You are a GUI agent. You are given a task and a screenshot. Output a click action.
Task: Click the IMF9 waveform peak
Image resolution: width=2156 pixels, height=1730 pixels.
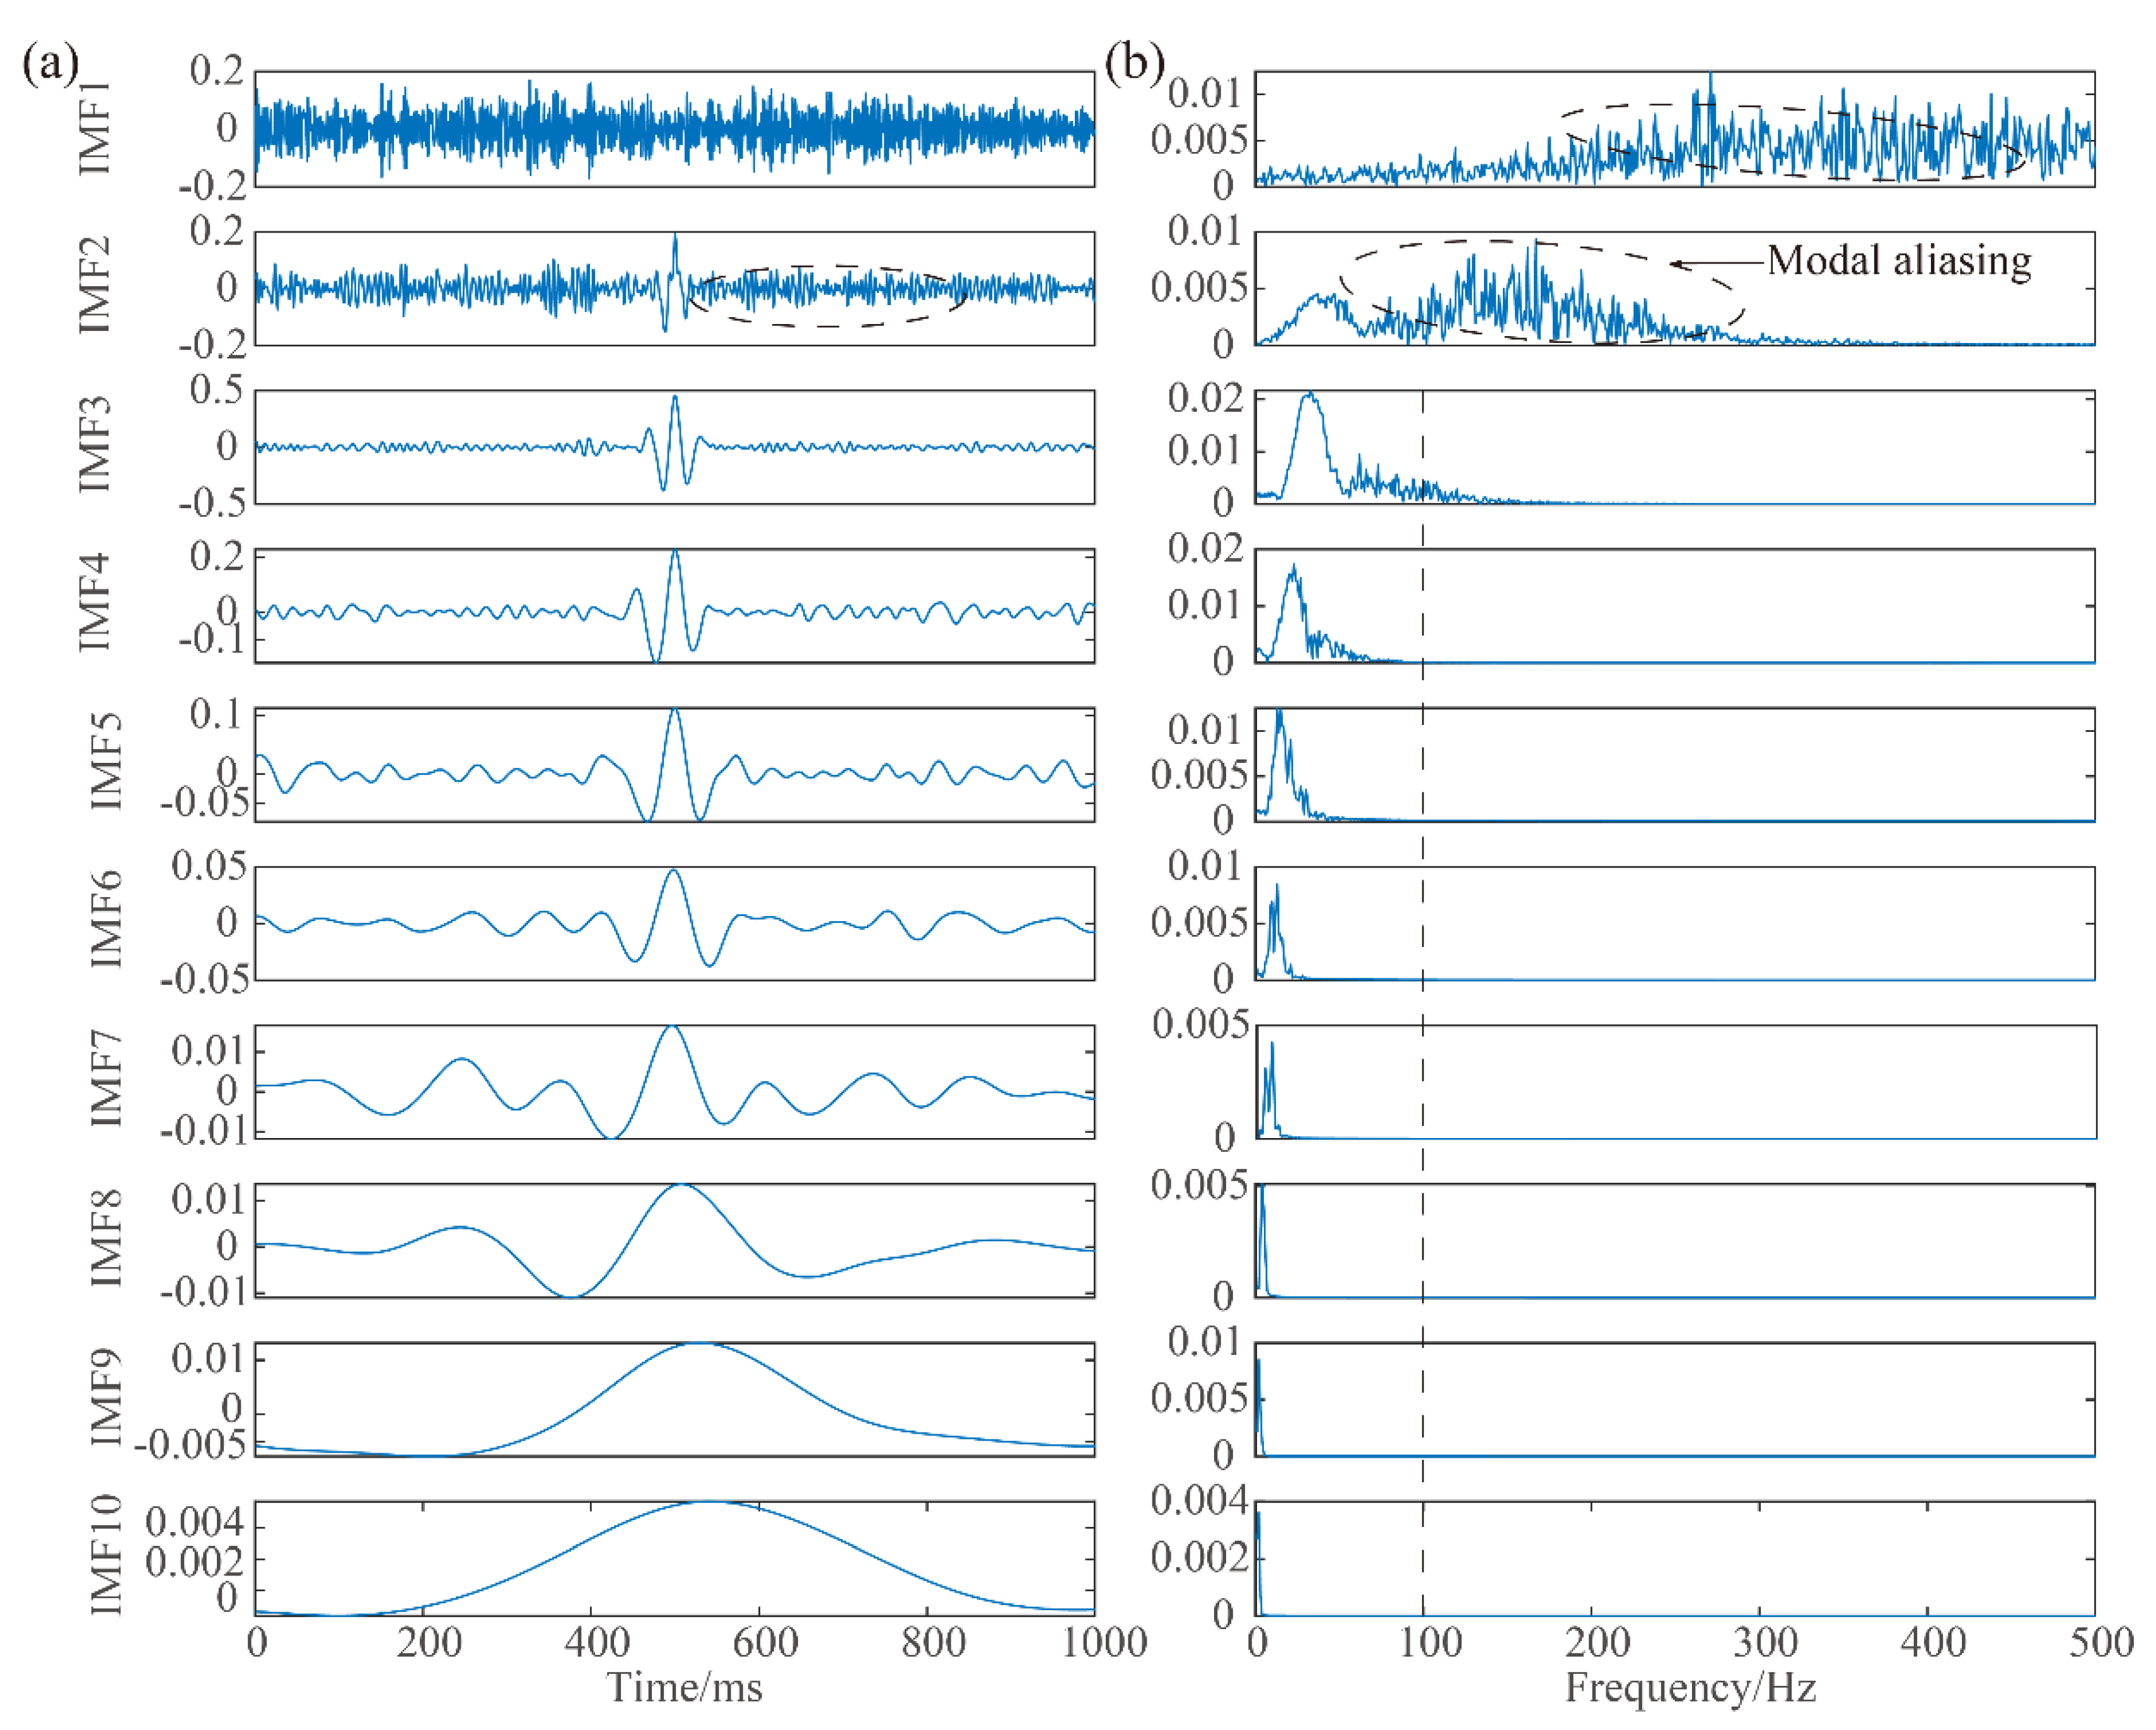[700, 1345]
